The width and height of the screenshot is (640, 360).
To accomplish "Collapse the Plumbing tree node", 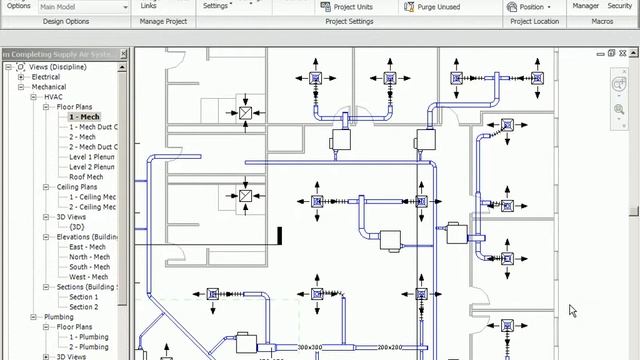I will (33, 317).
